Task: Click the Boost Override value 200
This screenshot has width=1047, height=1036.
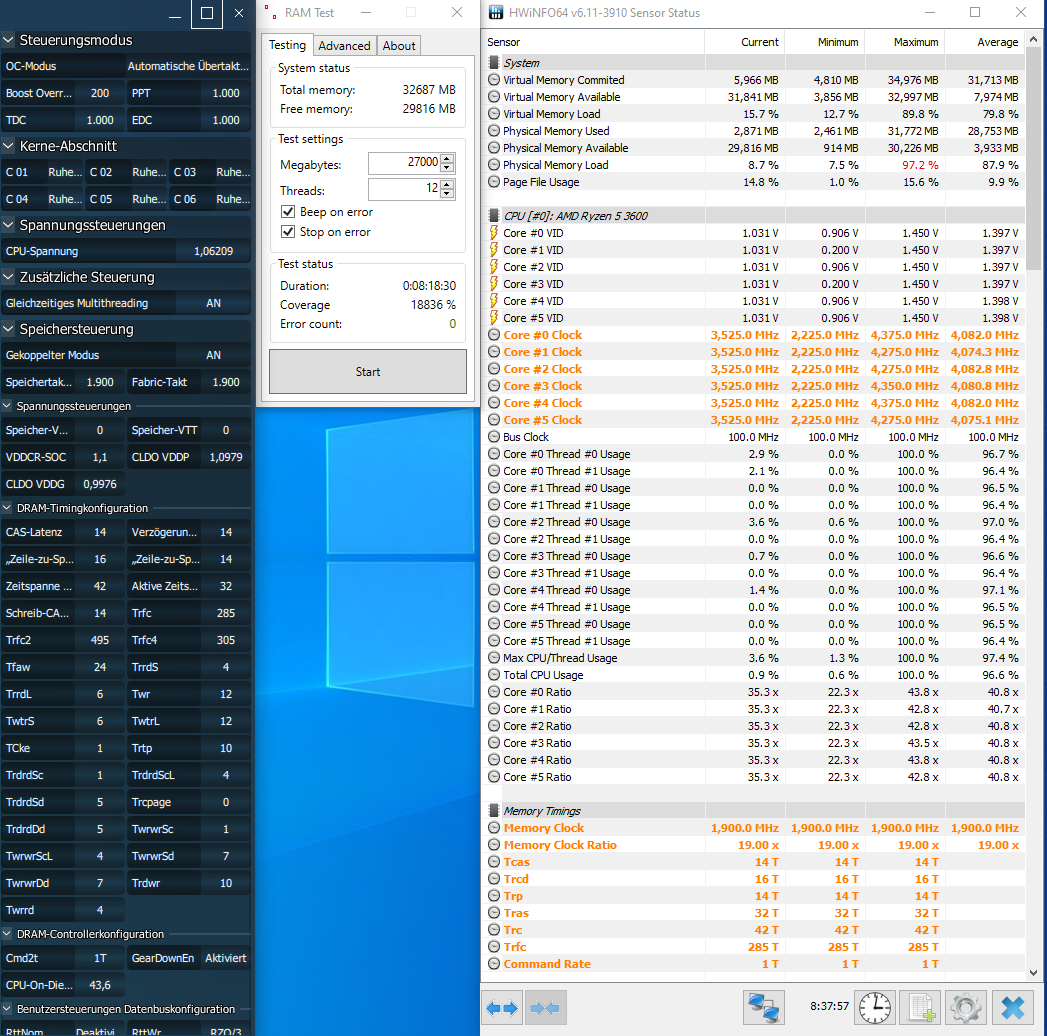Action: point(99,93)
